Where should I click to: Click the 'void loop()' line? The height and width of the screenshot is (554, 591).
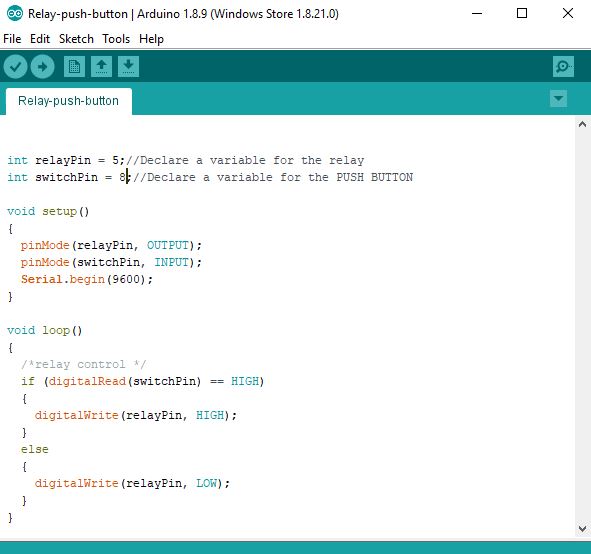click(44, 331)
